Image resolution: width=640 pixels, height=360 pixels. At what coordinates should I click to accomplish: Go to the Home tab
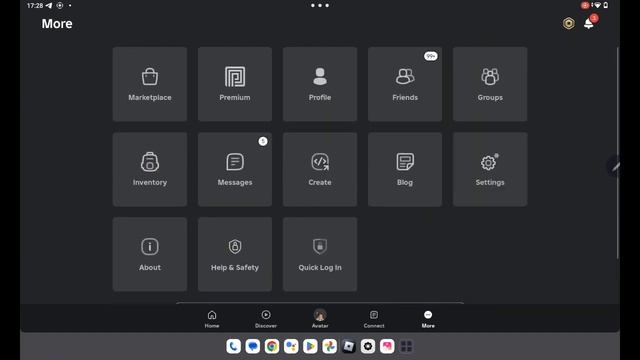(212, 319)
